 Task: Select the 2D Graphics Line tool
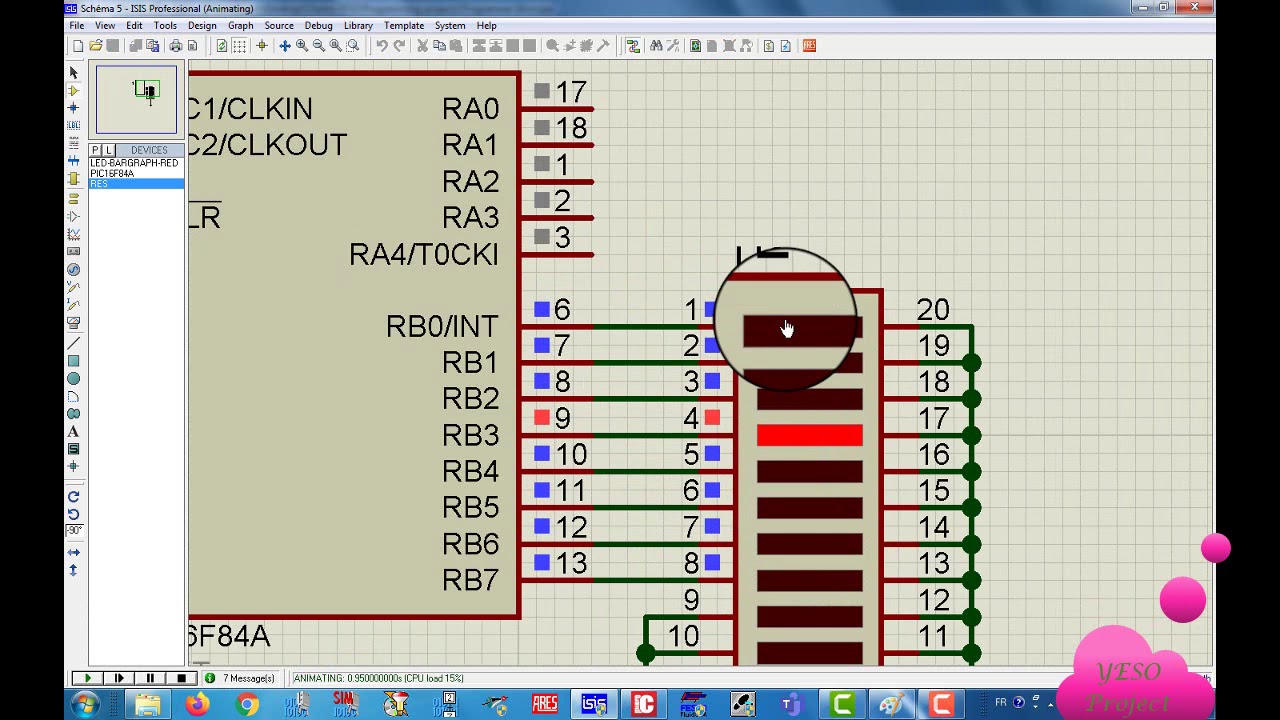[x=73, y=343]
